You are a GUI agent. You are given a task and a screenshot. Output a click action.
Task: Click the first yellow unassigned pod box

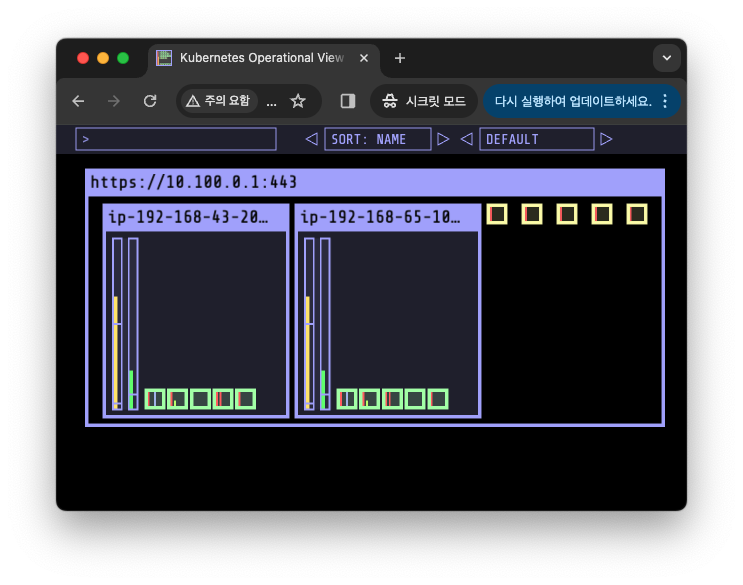pos(497,214)
